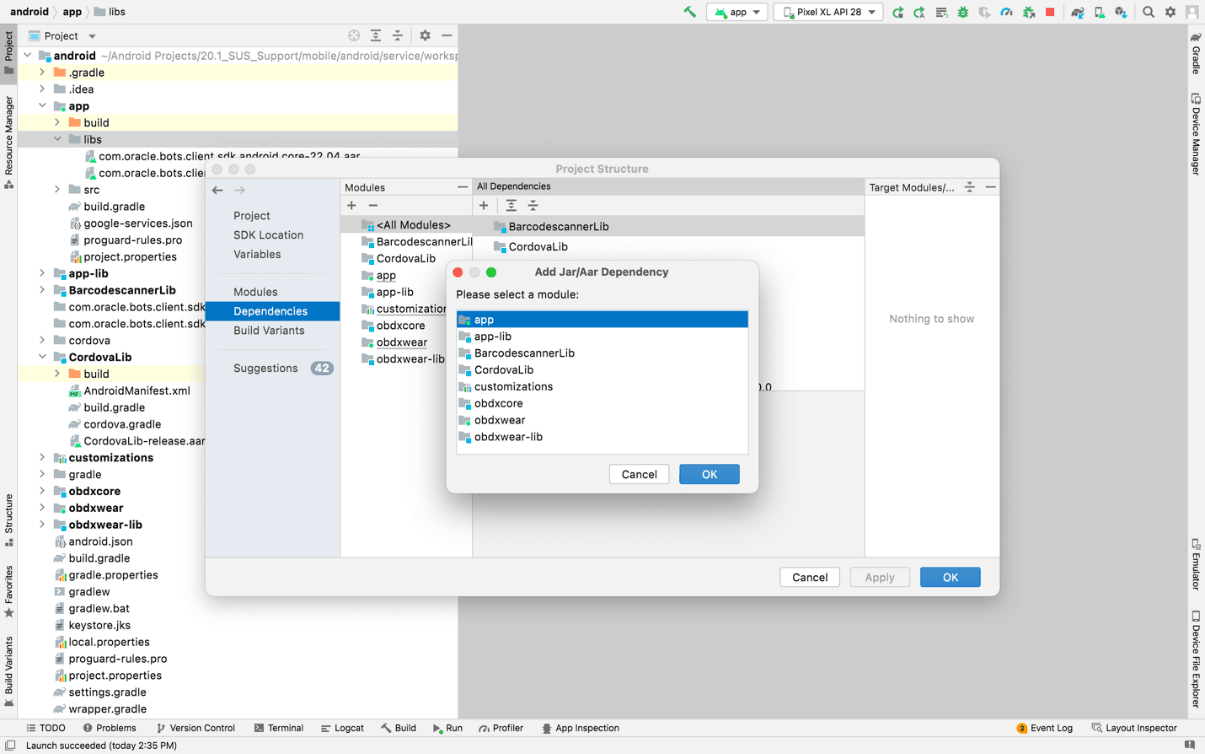The image size is (1205, 754).
Task: Click the Profile app gauge icon
Action: 1006,12
